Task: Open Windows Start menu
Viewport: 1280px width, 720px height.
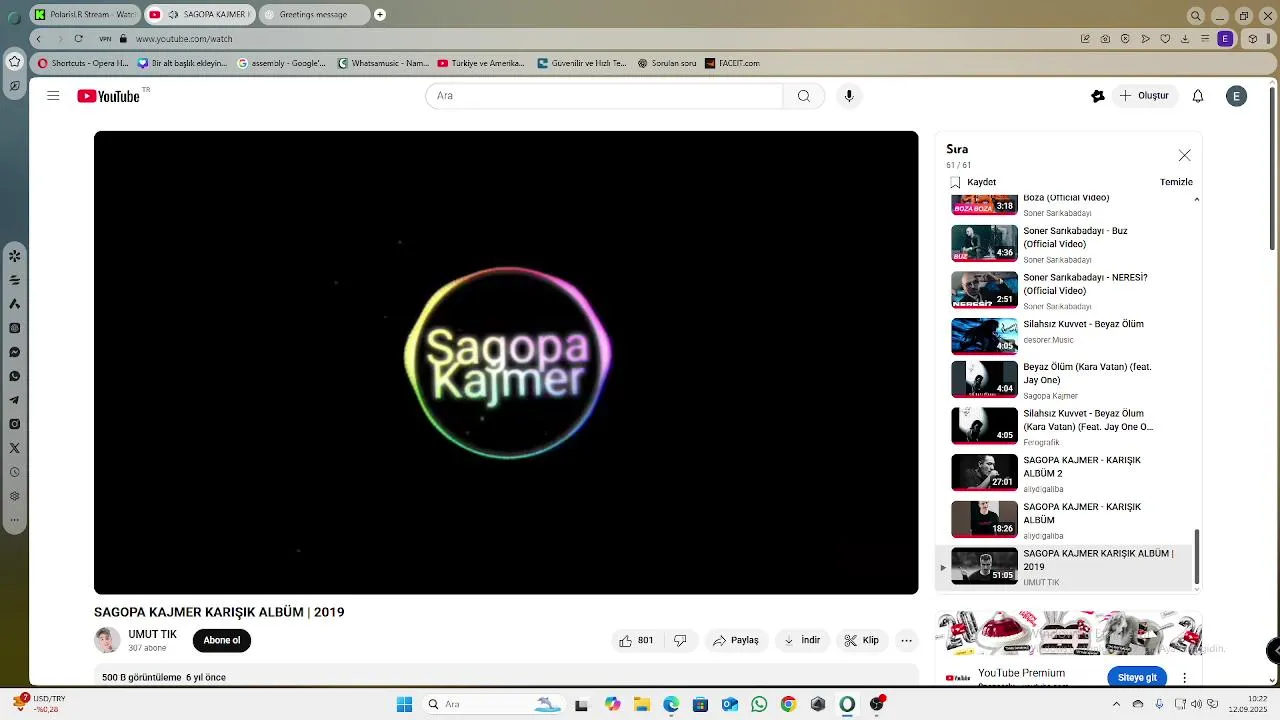Action: 404,704
